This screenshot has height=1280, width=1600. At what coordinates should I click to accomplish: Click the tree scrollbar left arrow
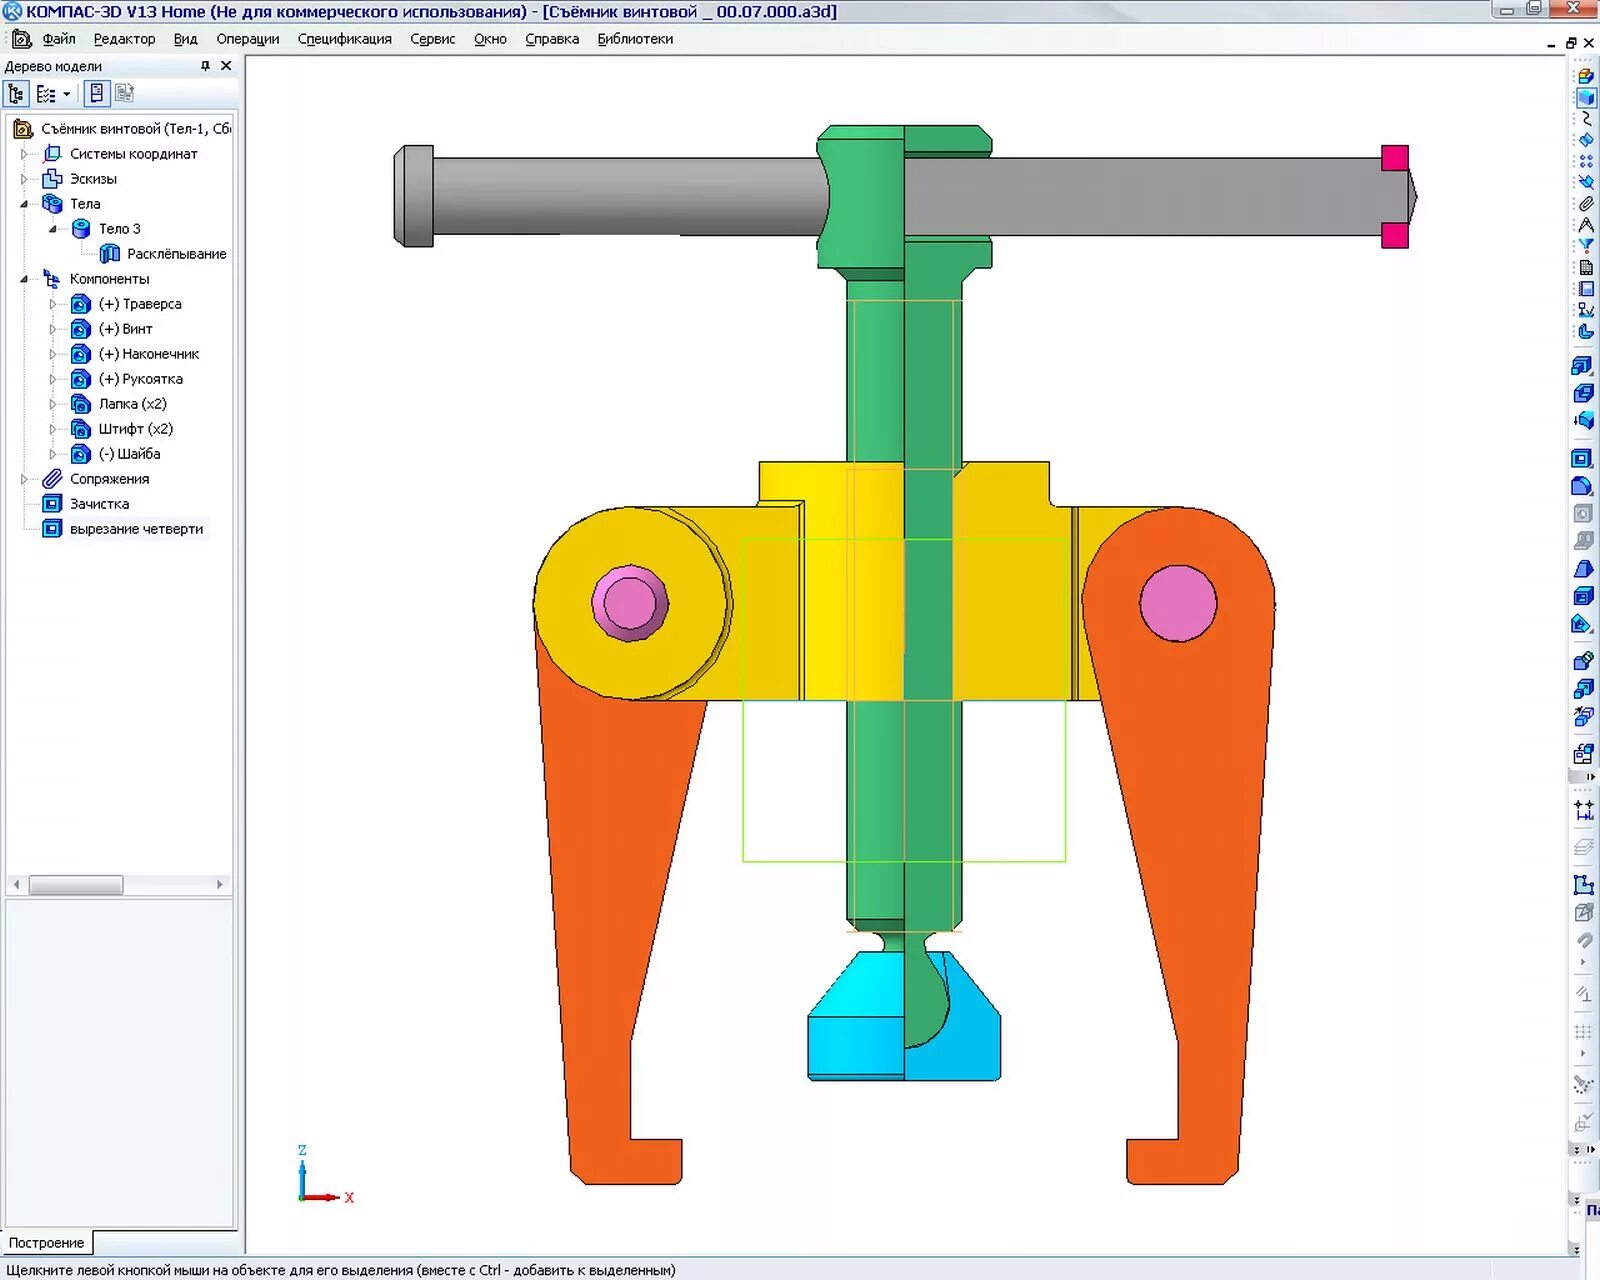[16, 885]
